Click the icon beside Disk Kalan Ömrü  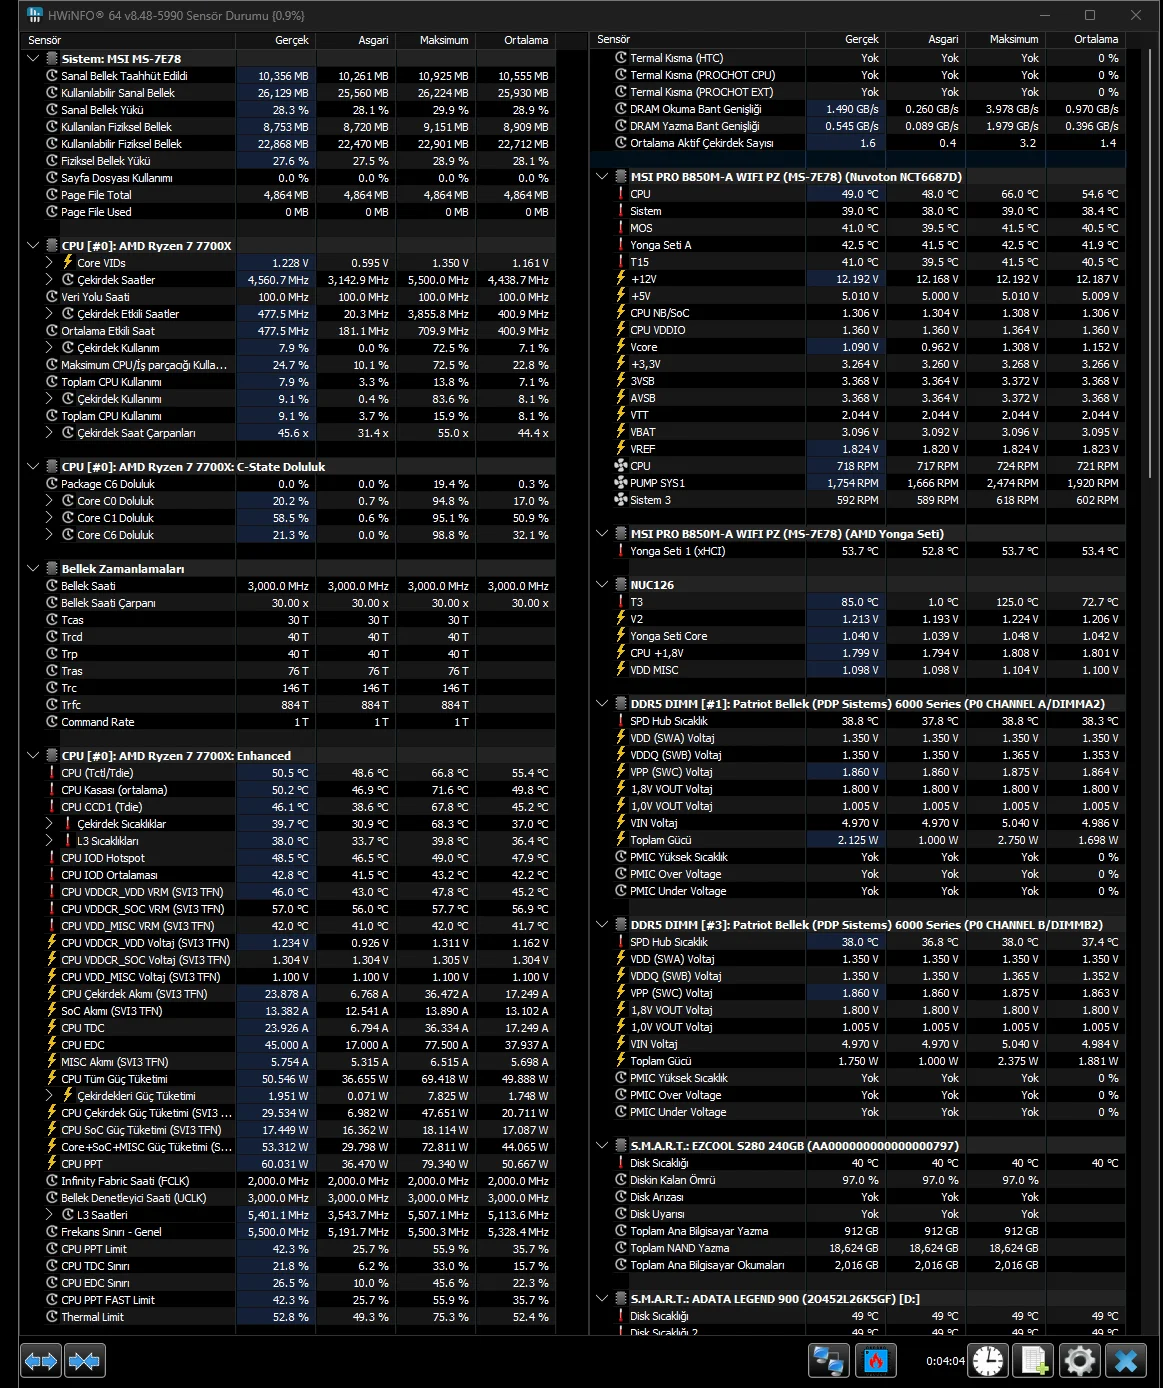point(621,1180)
